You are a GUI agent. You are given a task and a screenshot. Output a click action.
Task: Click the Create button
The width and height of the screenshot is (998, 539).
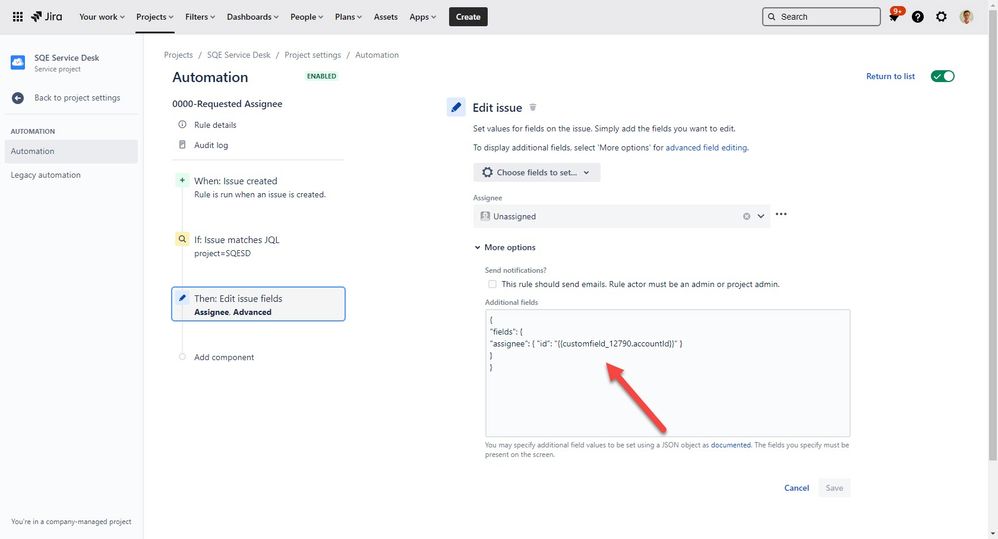point(468,17)
